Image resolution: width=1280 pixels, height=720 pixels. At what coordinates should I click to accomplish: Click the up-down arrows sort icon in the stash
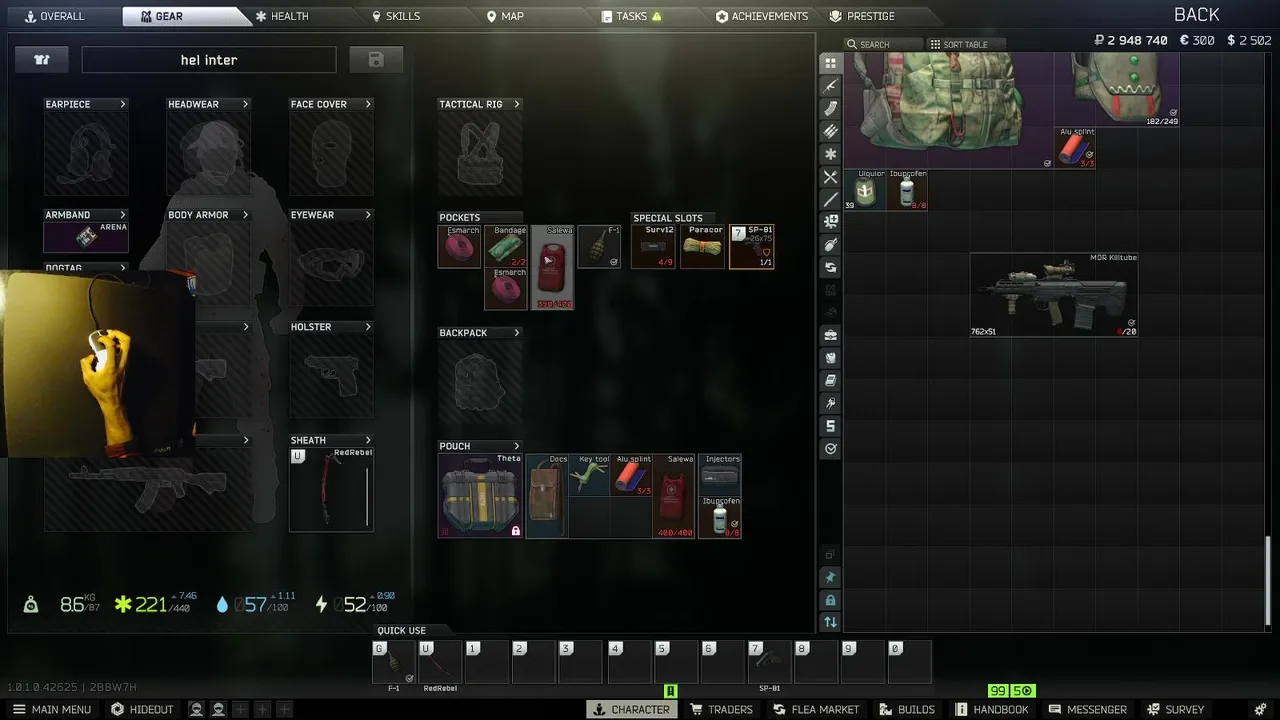coord(830,622)
